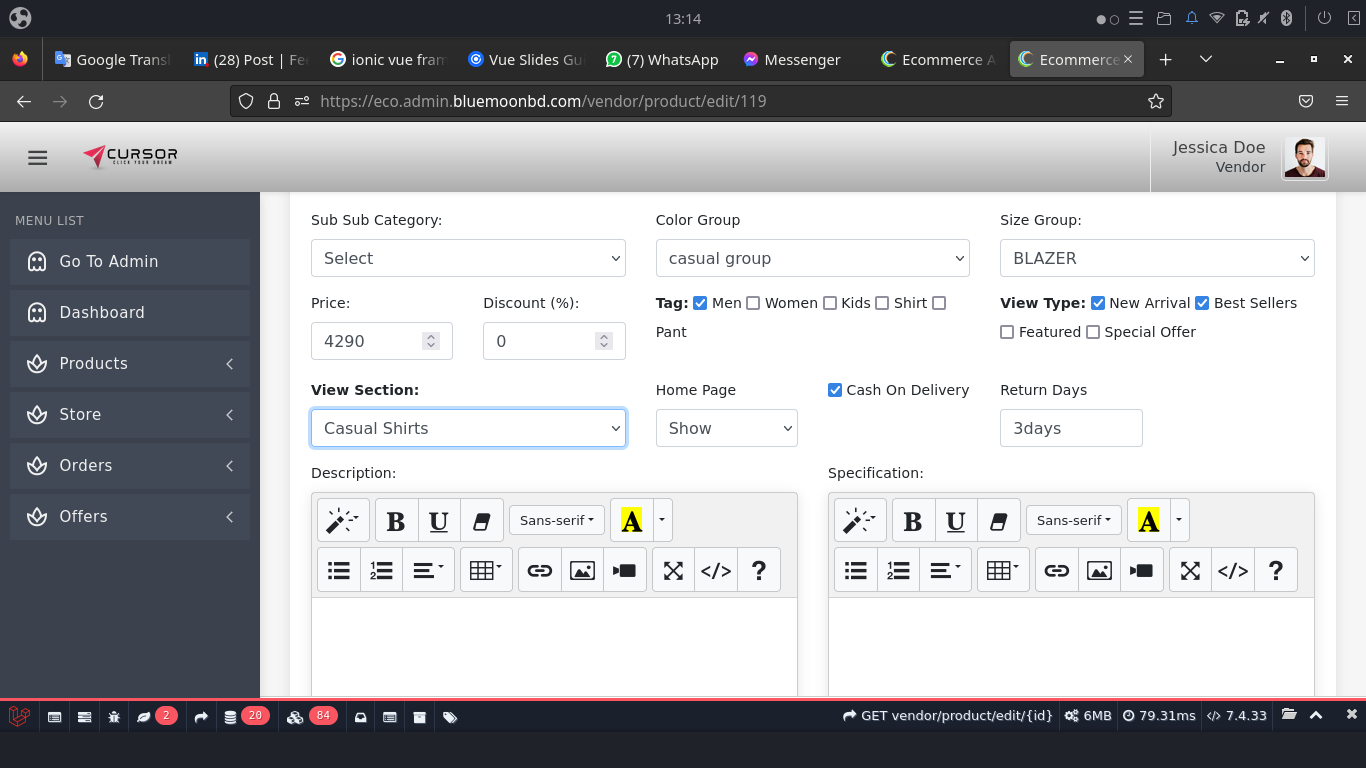1366x768 pixels.
Task: Click Underline in the Specification editor
Action: click(955, 521)
